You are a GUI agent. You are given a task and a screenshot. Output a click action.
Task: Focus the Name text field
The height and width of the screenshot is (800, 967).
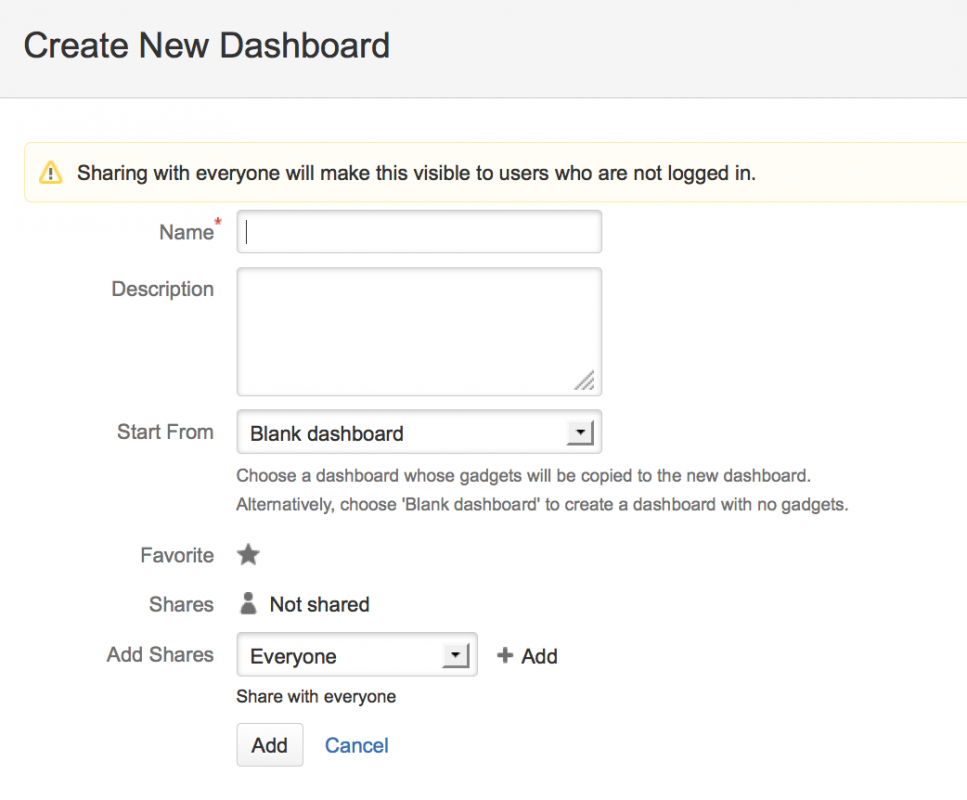click(419, 232)
